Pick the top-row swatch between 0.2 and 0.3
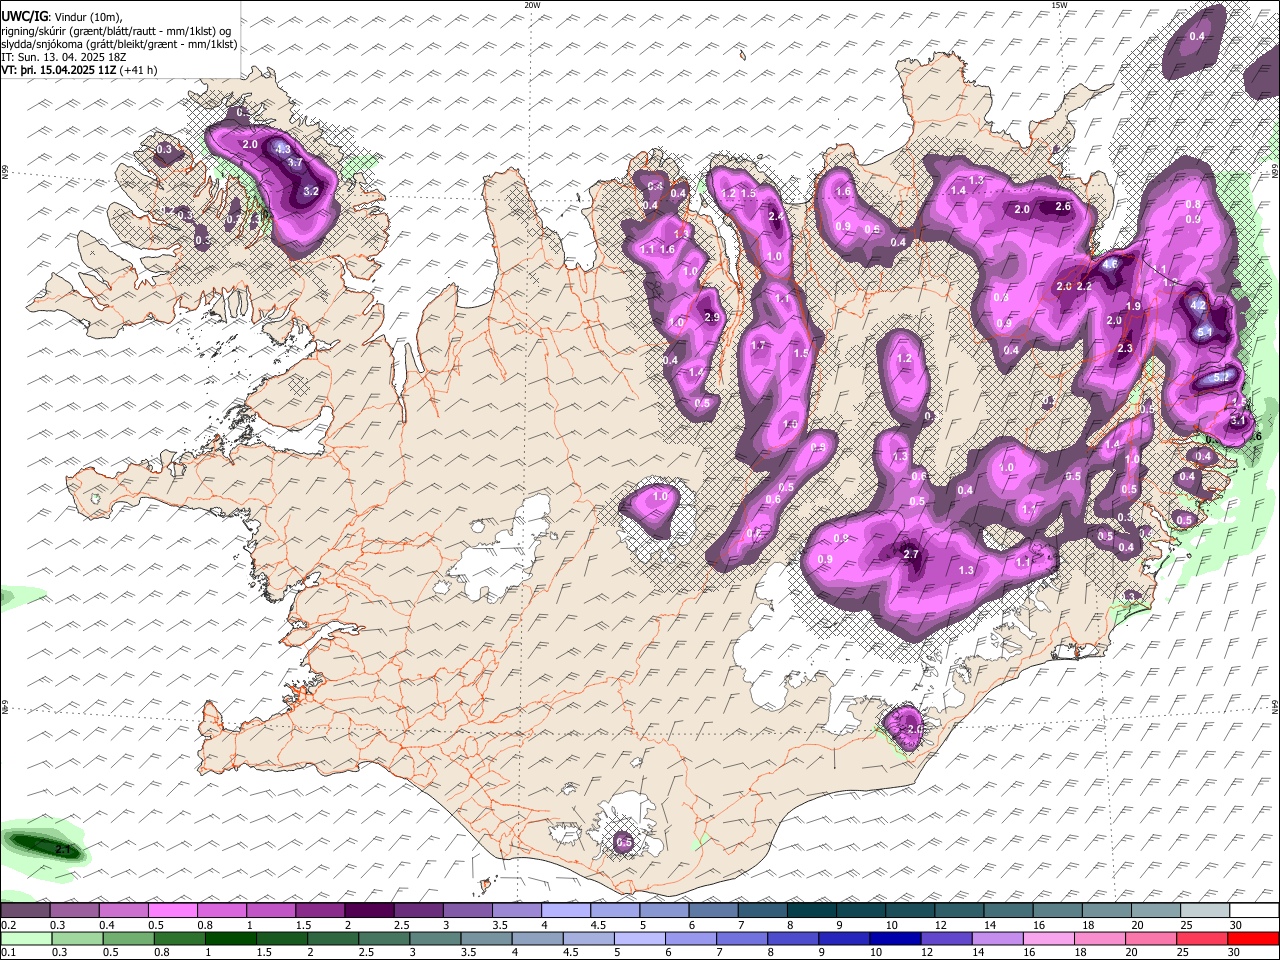 tap(25, 911)
